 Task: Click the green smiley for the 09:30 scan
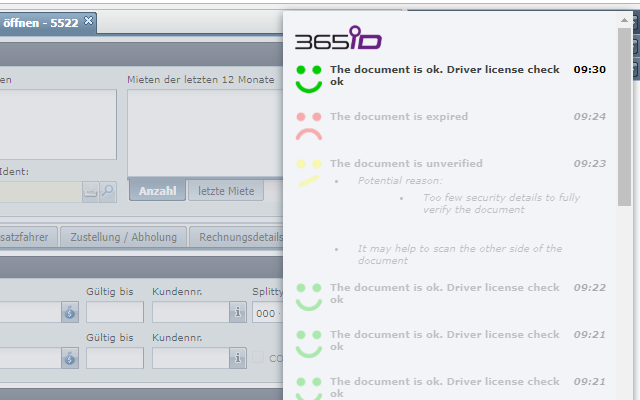coord(309,79)
